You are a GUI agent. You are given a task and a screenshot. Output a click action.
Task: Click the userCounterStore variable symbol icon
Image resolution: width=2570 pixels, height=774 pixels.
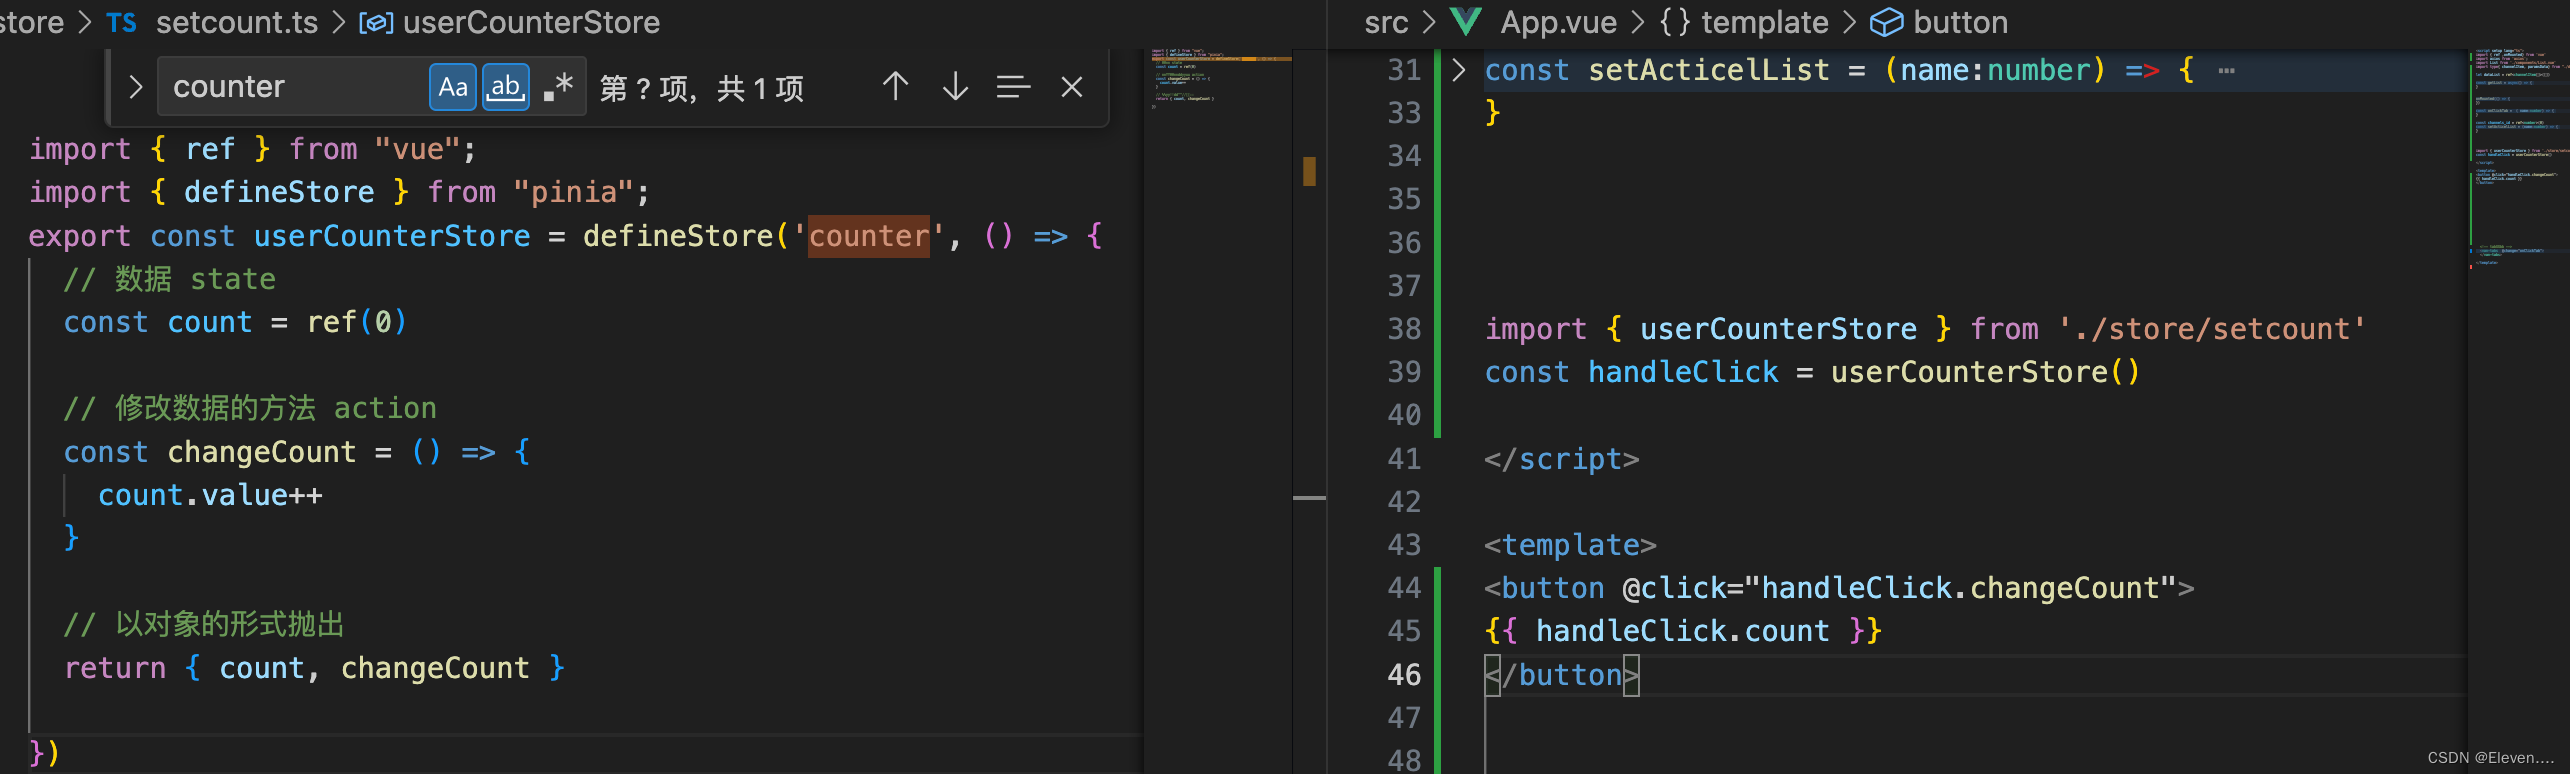(376, 22)
